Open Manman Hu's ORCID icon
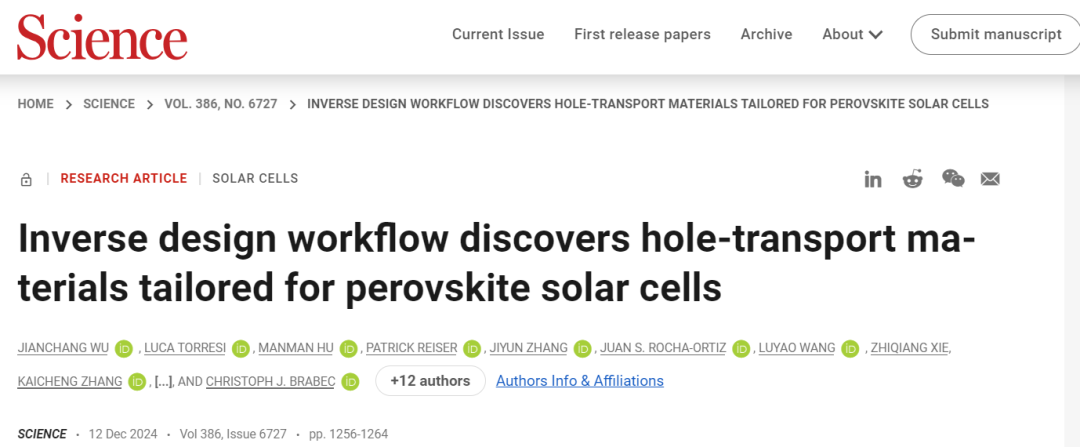 point(349,349)
